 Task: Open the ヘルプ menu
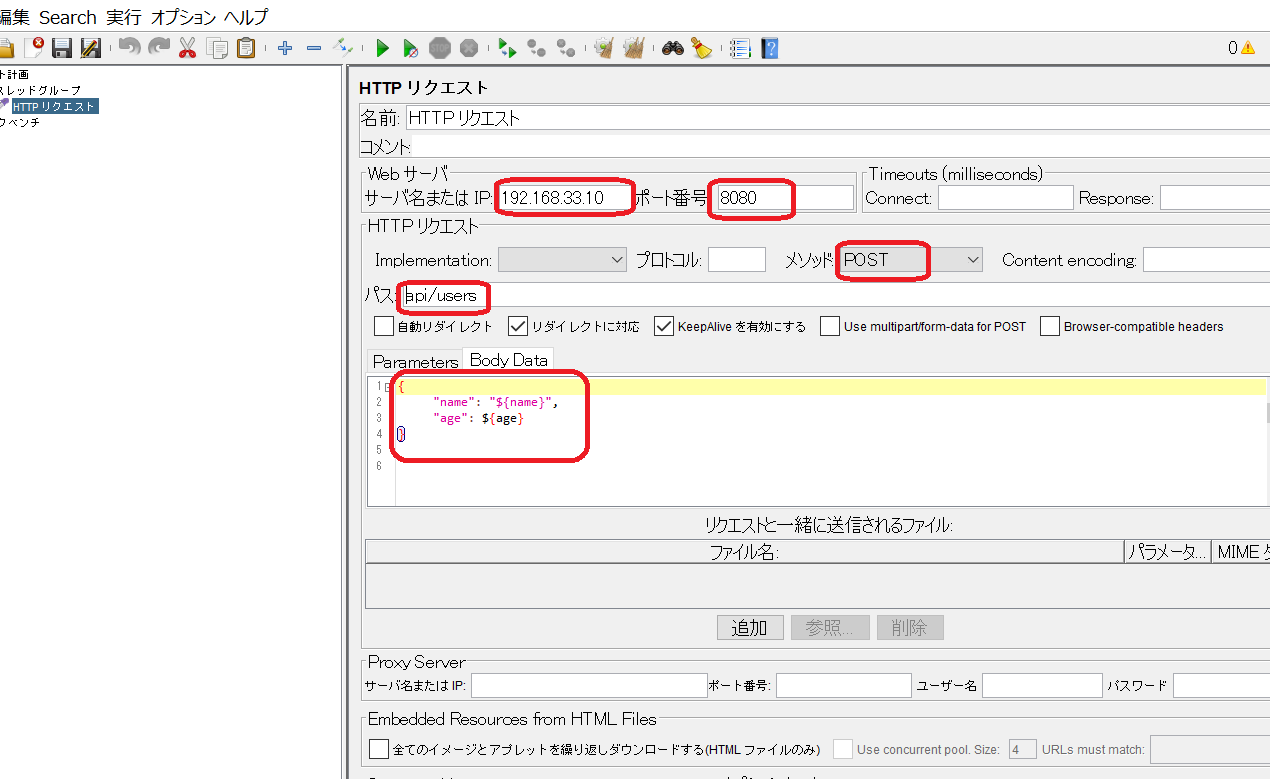point(246,17)
